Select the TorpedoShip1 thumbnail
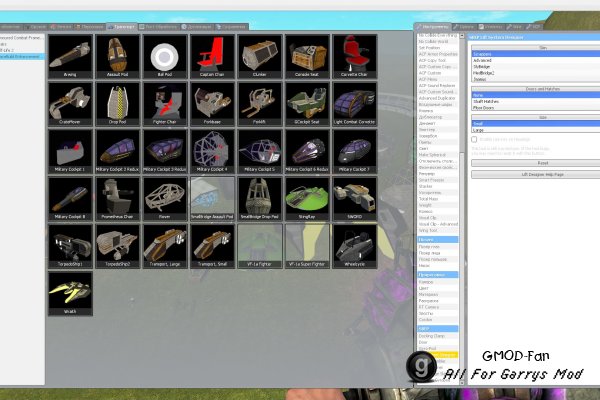This screenshot has width=600, height=400. click(70, 247)
